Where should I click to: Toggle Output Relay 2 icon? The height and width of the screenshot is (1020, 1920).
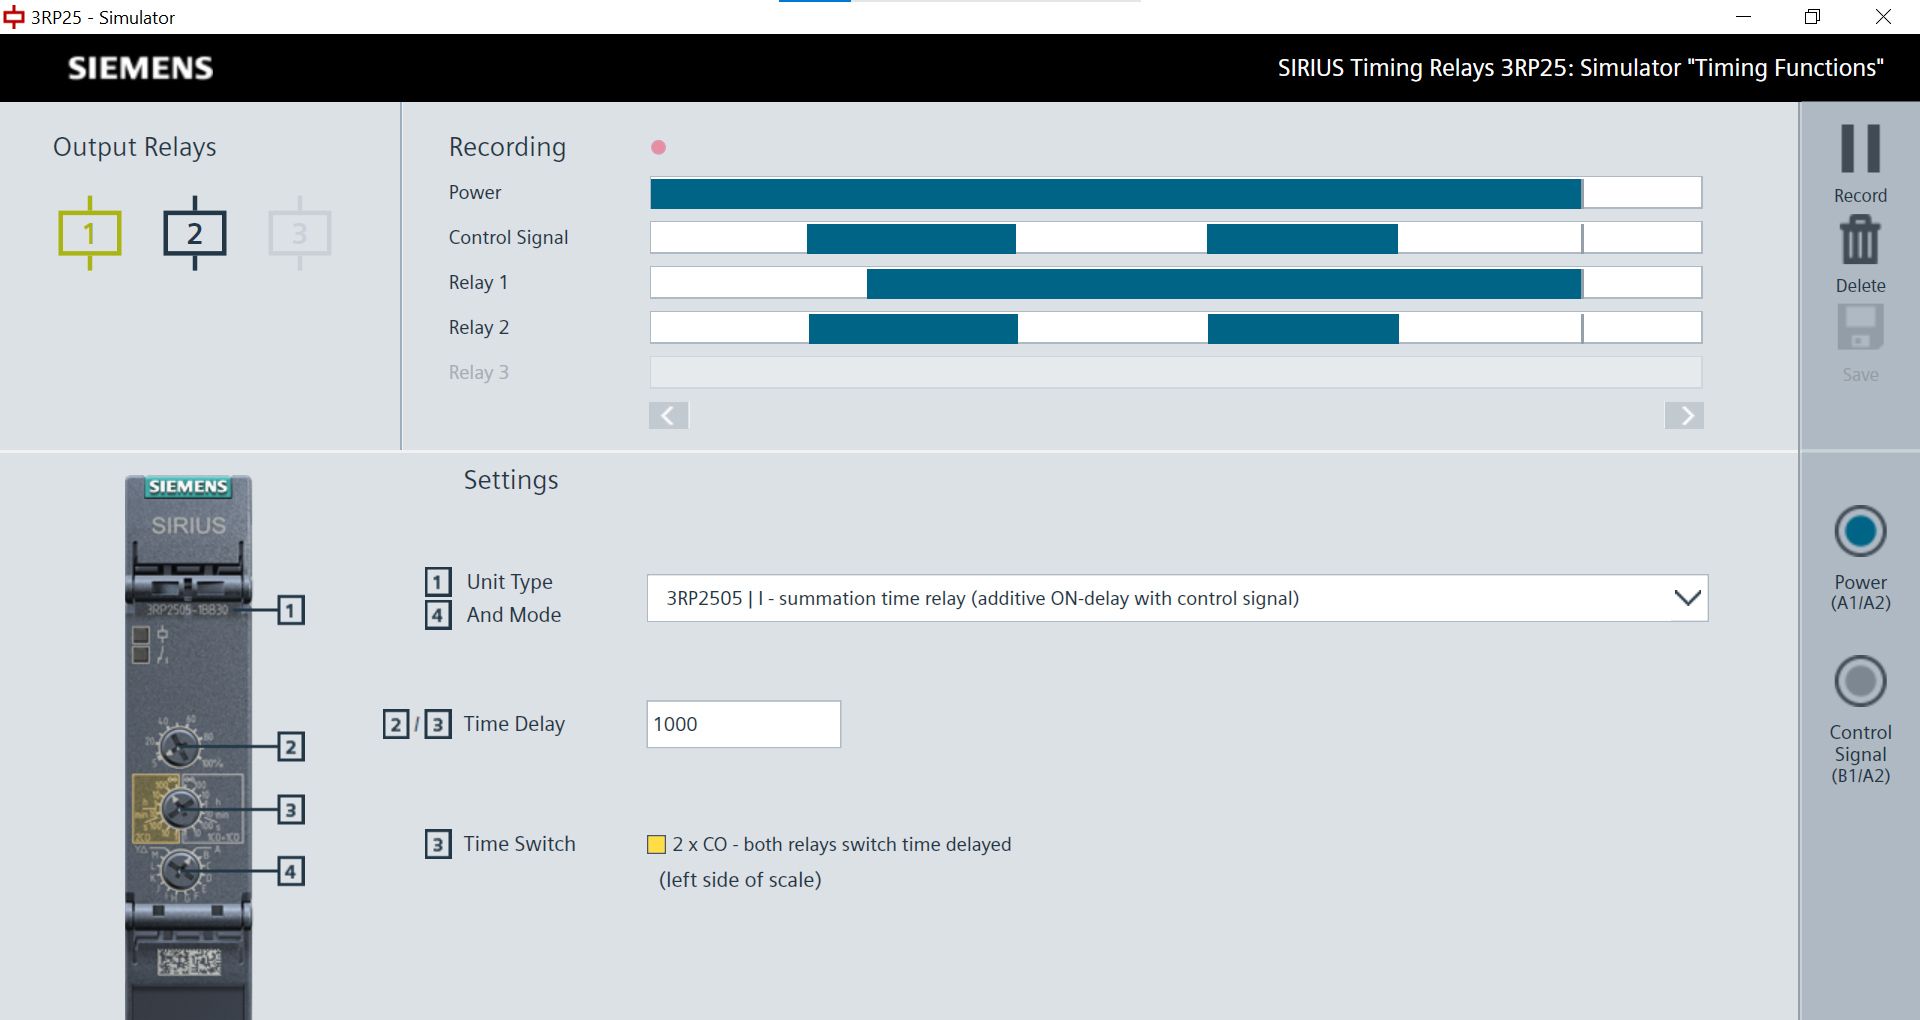[x=195, y=233]
